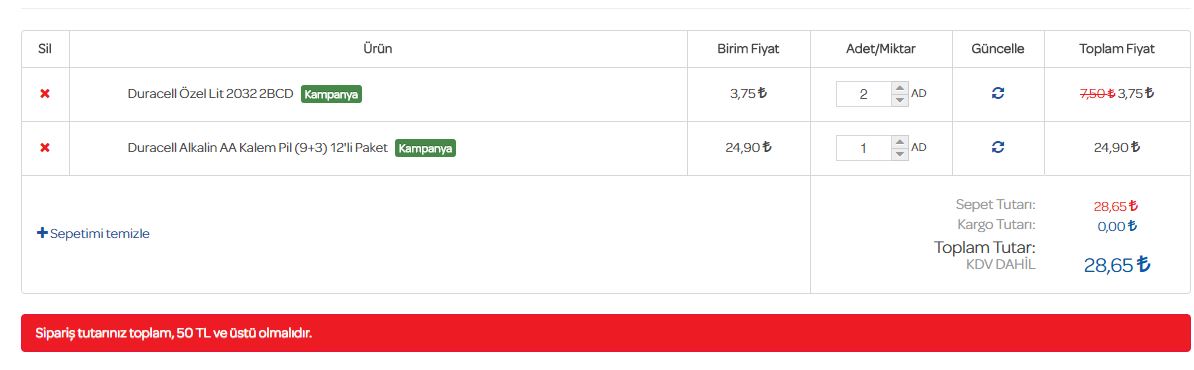Screen dimensions: 1194x370
Task: Decrease quantity of Duracell Özel Lit 2032
Action: (x=900, y=100)
